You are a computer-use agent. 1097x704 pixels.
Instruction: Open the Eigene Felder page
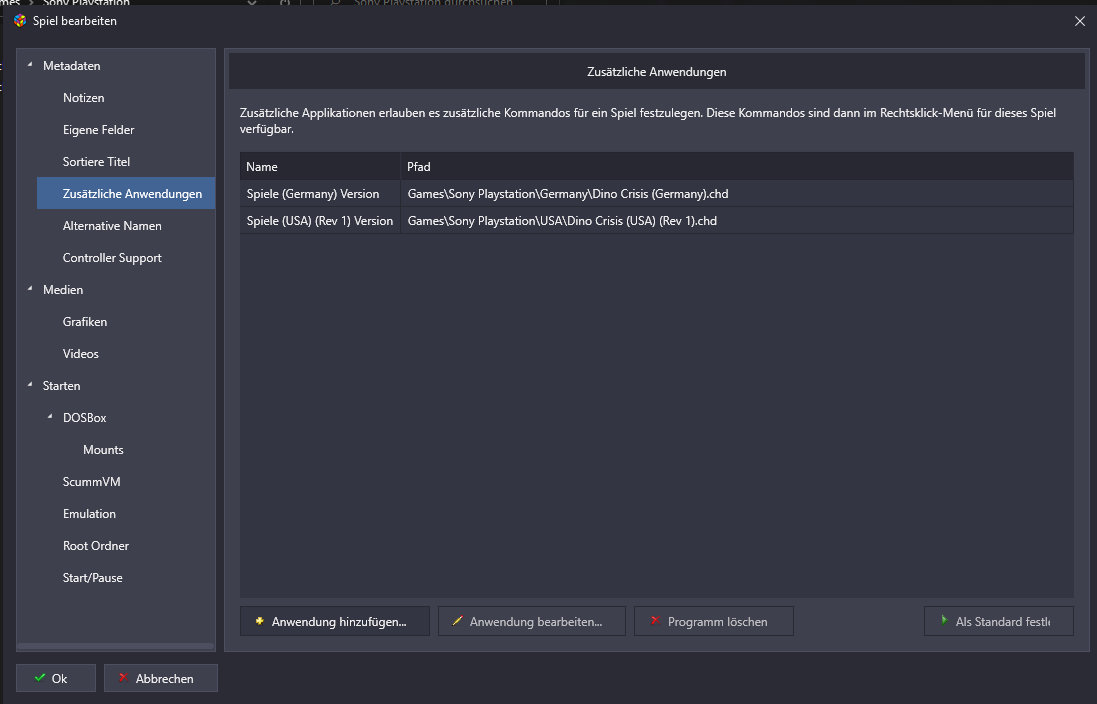(98, 129)
